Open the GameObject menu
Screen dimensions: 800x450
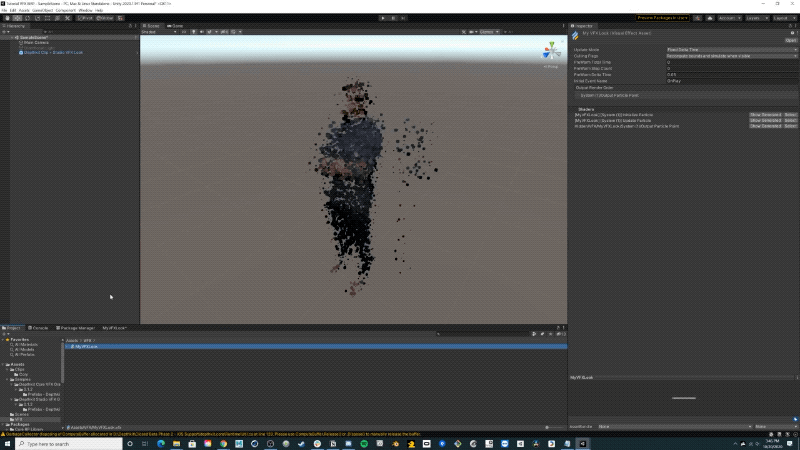point(42,10)
